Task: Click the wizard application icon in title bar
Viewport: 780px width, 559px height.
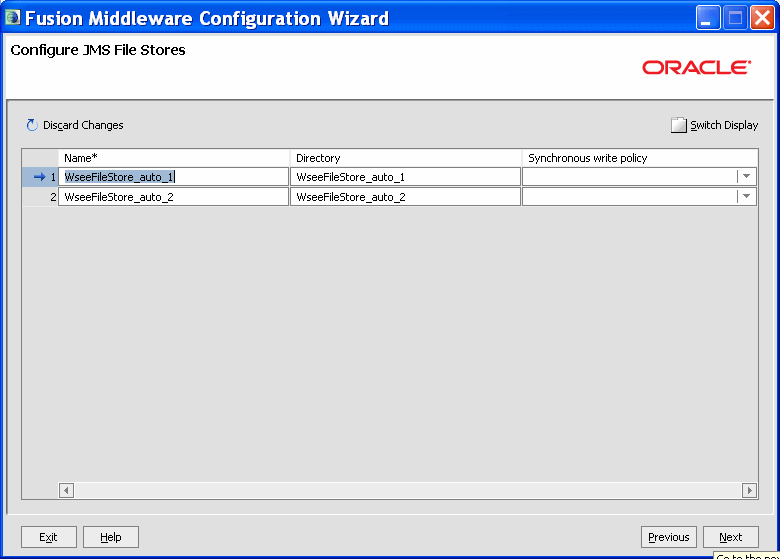Action: pyautogui.click(x=12, y=18)
